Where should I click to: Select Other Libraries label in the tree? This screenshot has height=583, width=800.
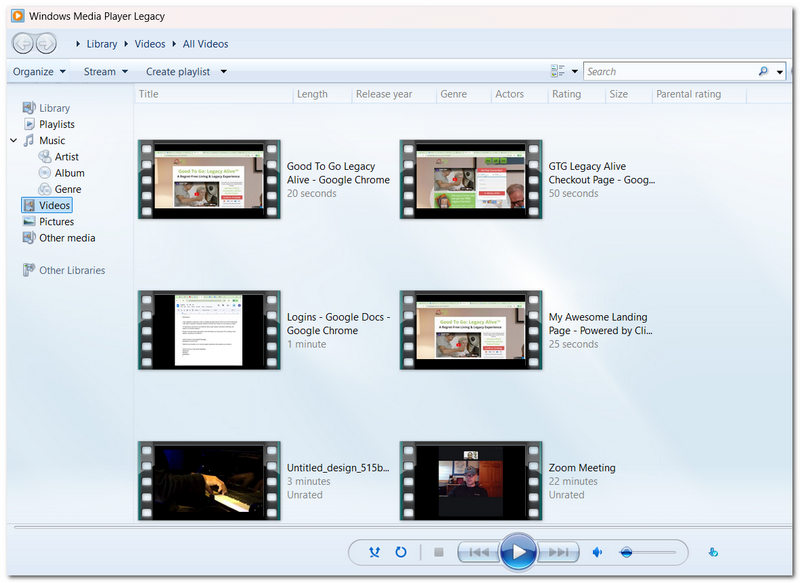pos(72,270)
